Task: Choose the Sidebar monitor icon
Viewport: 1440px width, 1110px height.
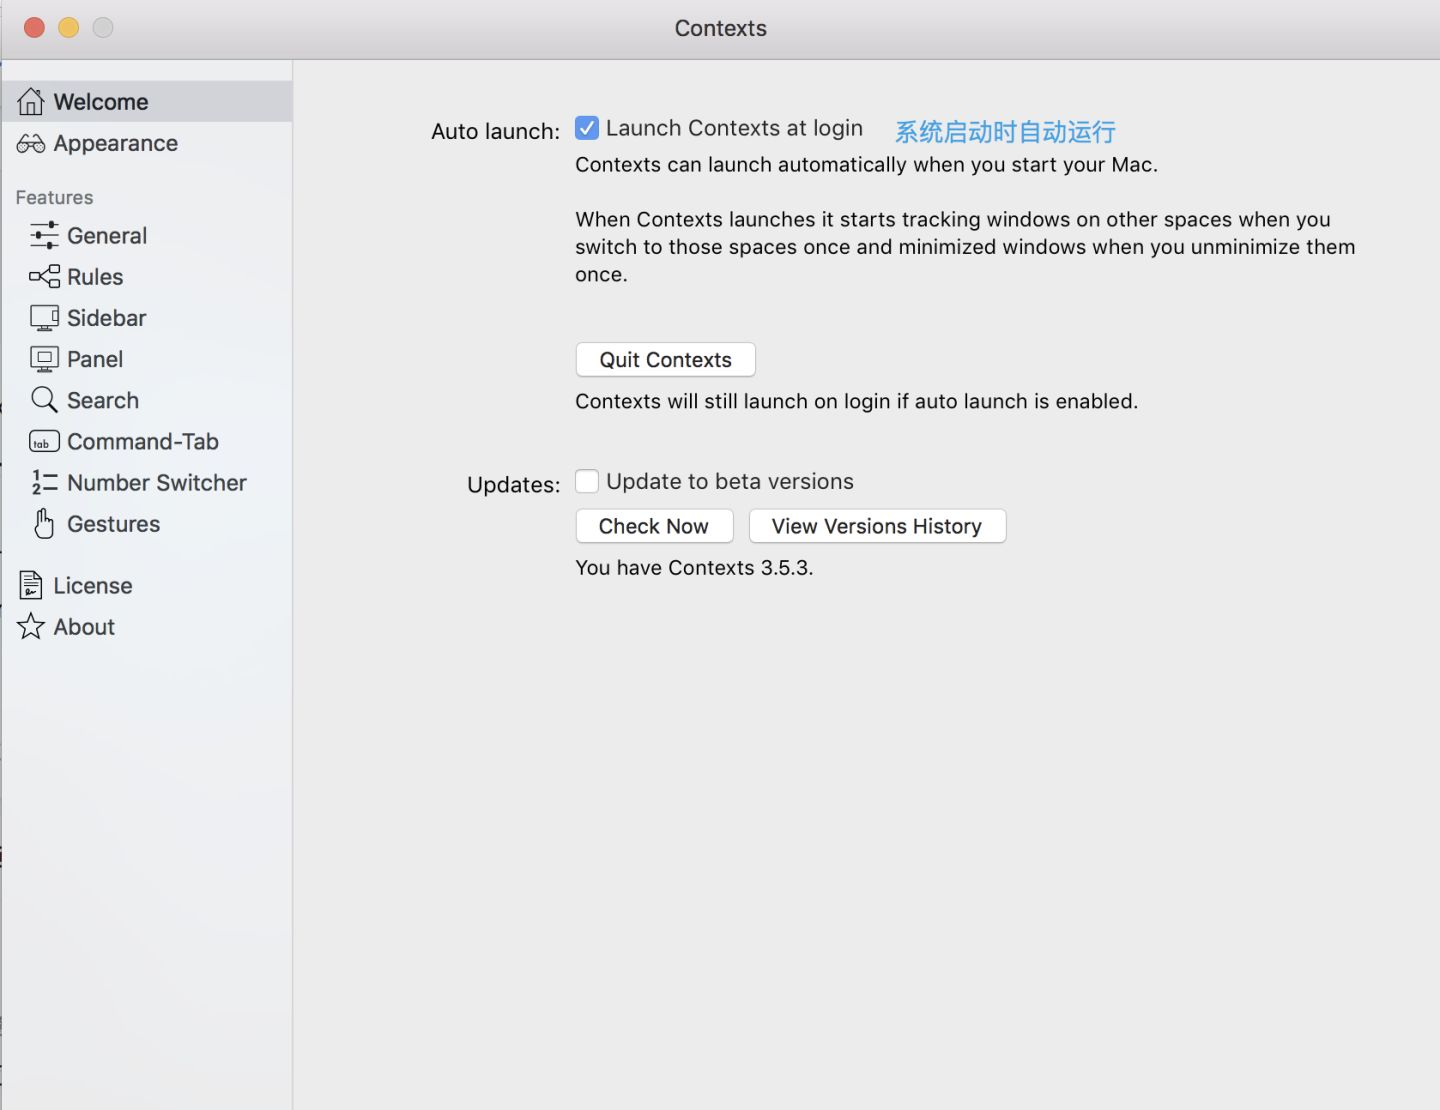Action: click(44, 318)
